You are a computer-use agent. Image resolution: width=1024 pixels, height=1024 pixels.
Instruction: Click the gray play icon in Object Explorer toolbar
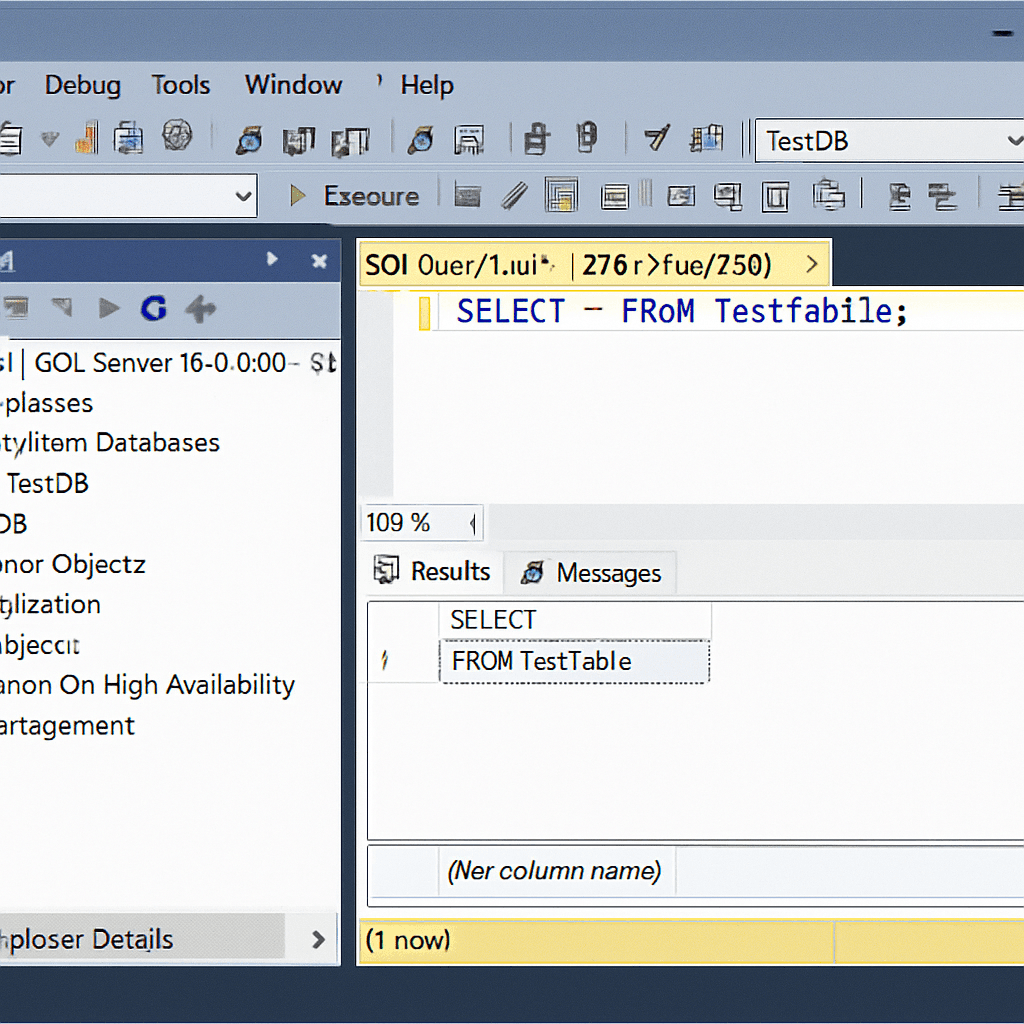click(x=109, y=308)
